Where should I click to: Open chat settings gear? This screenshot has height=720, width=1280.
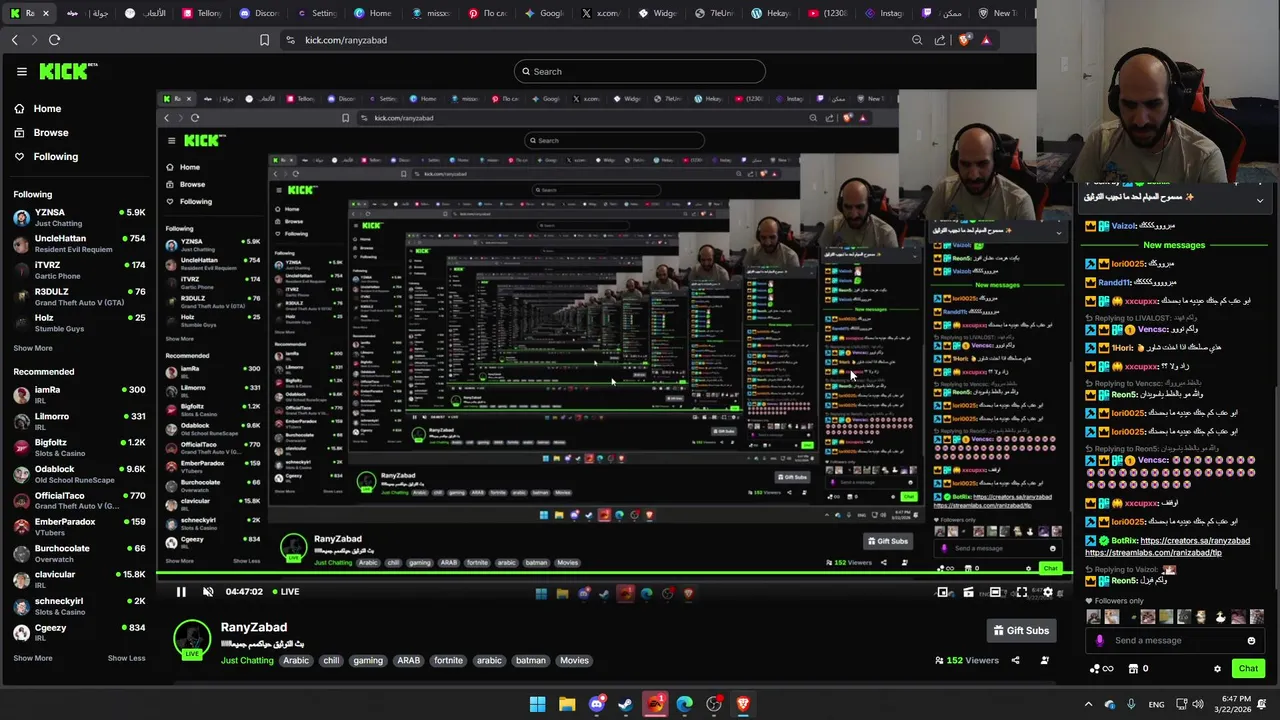pyautogui.click(x=1217, y=669)
